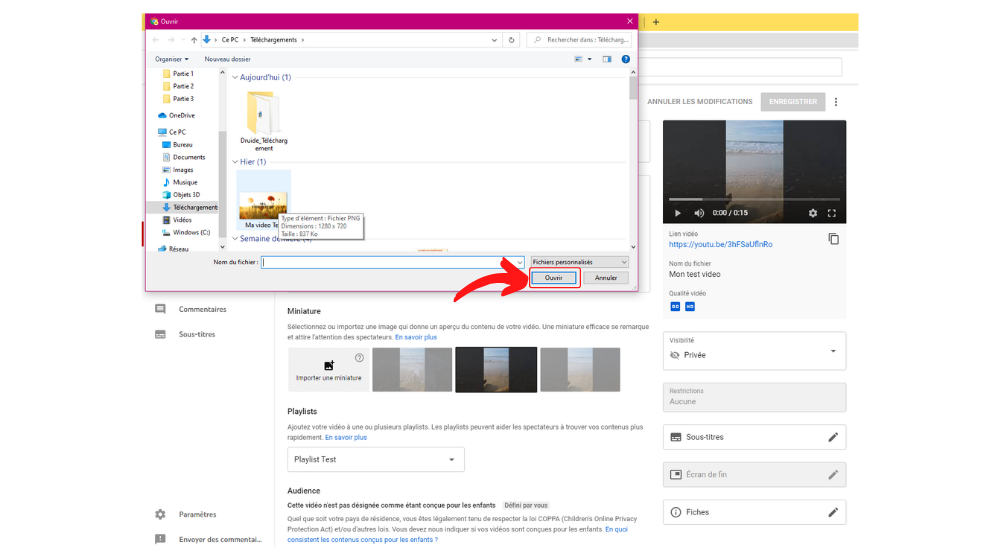The height and width of the screenshot is (560, 1000).
Task: Click the back navigation arrow in the dialog
Action: (156, 40)
